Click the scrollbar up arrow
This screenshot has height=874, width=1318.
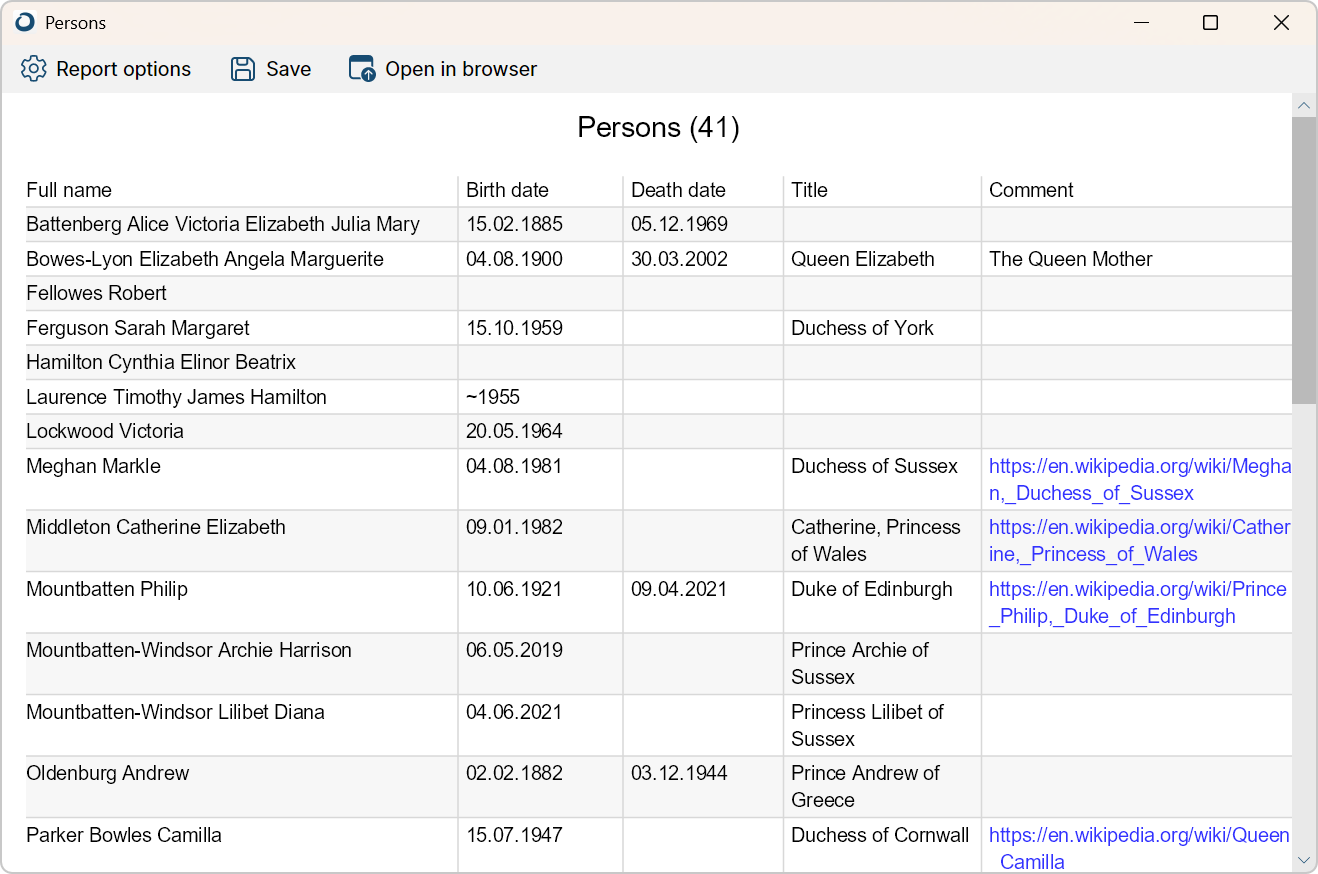[x=1303, y=105]
